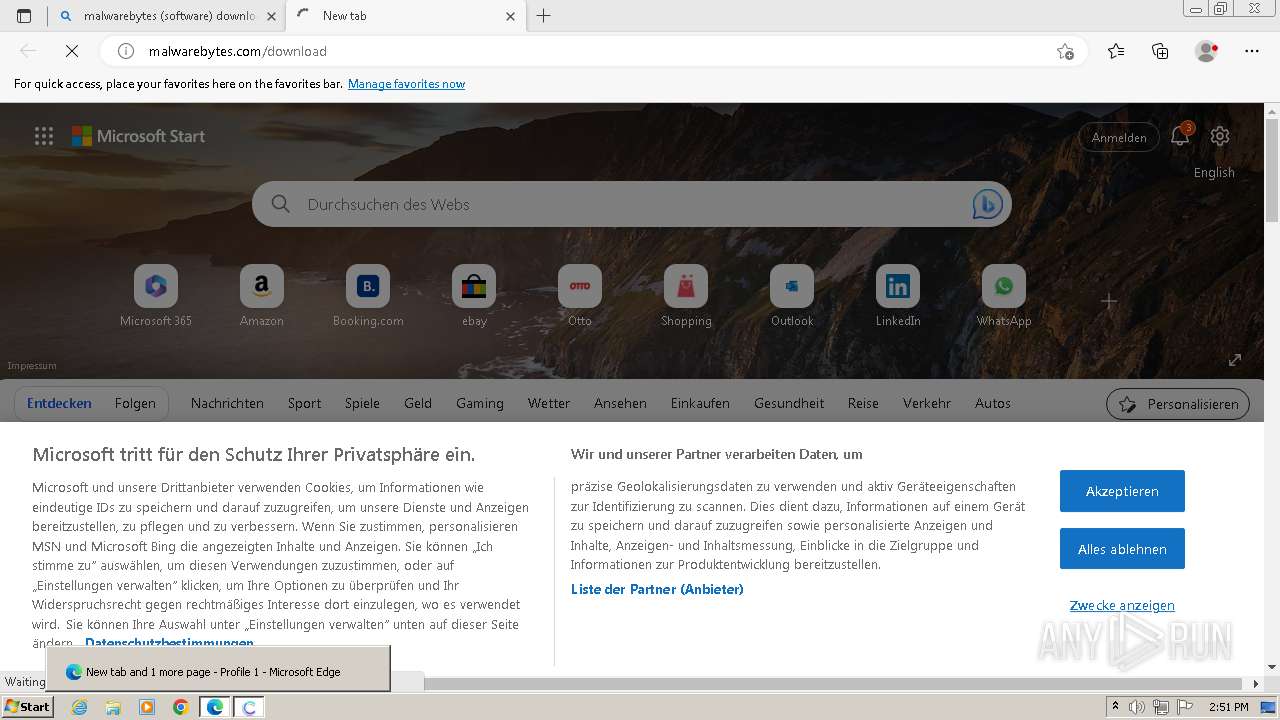Open the Zwecke anzeigen link
The image size is (1280, 720).
click(1122, 605)
